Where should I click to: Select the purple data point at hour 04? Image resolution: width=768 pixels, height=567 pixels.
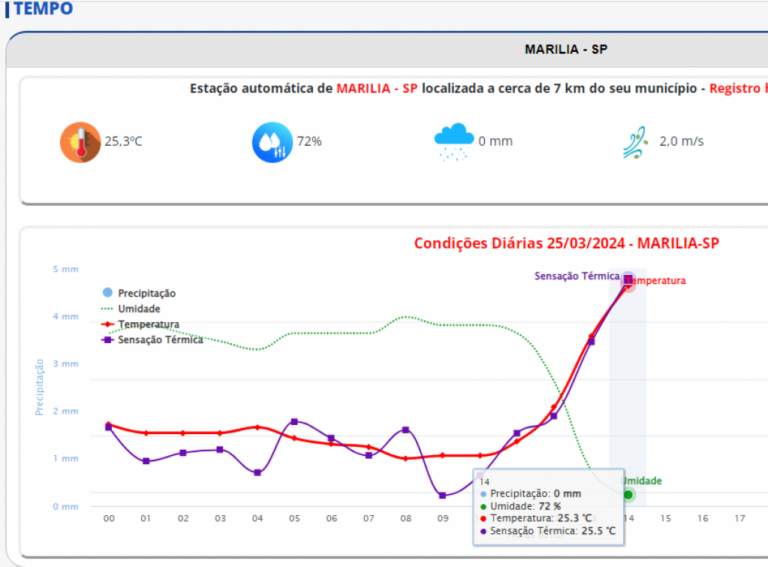click(257, 472)
